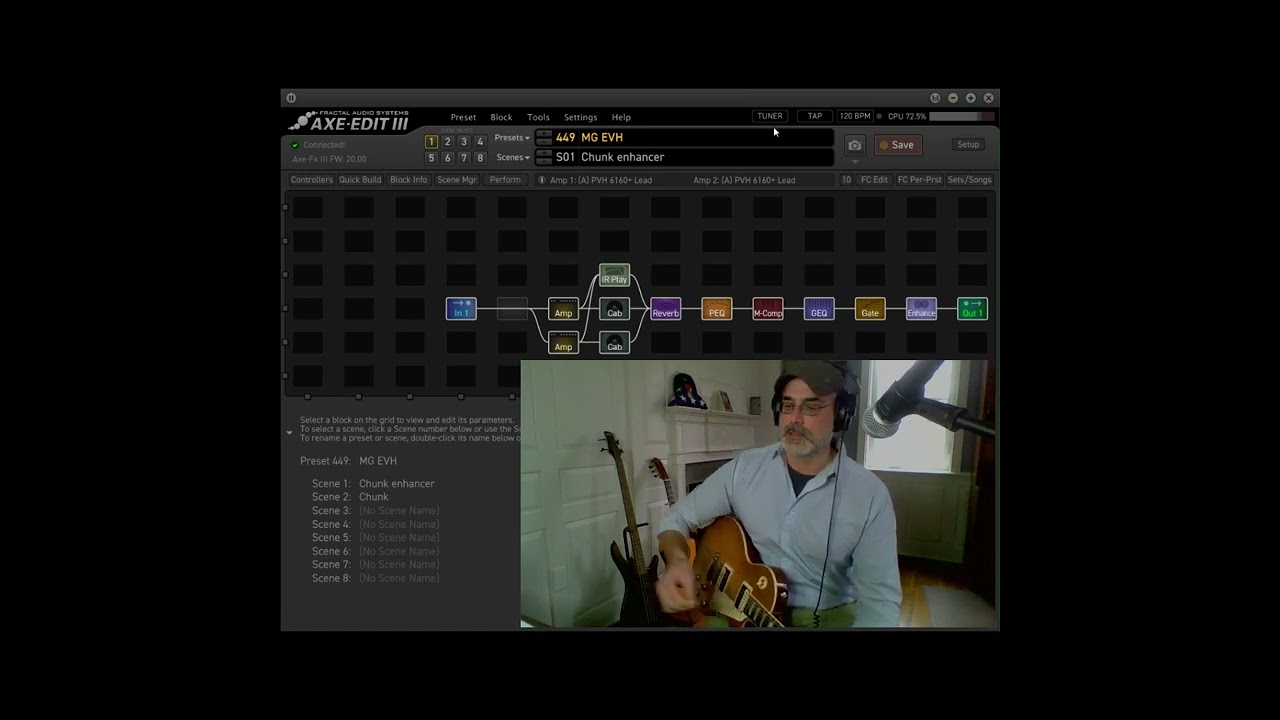Select the upper Cab block
Screen dimensions: 1280x720
(x=614, y=309)
